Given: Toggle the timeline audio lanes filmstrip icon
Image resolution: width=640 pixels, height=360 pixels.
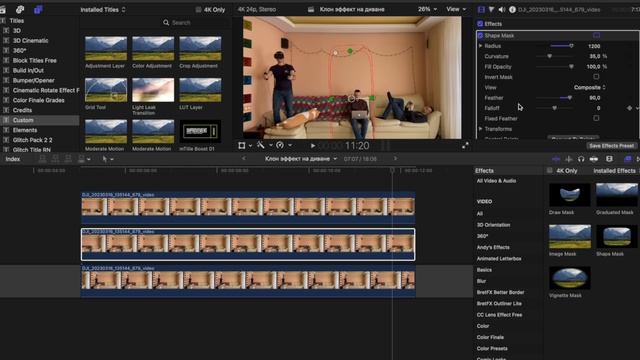Looking at the screenshot, I should point(609,159).
